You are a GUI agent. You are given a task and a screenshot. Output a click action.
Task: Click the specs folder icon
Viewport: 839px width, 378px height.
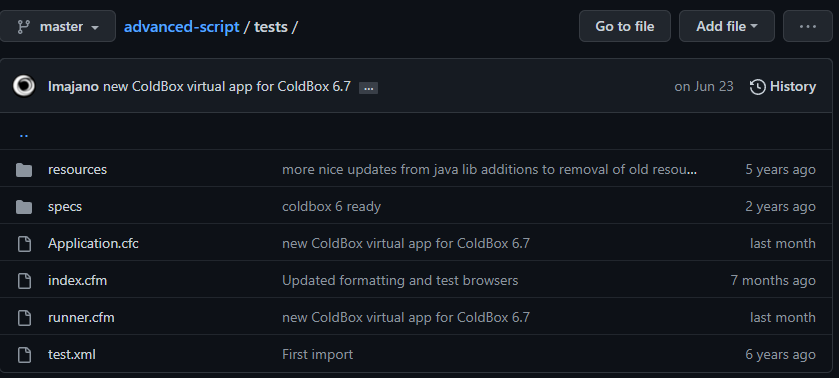[x=24, y=207]
